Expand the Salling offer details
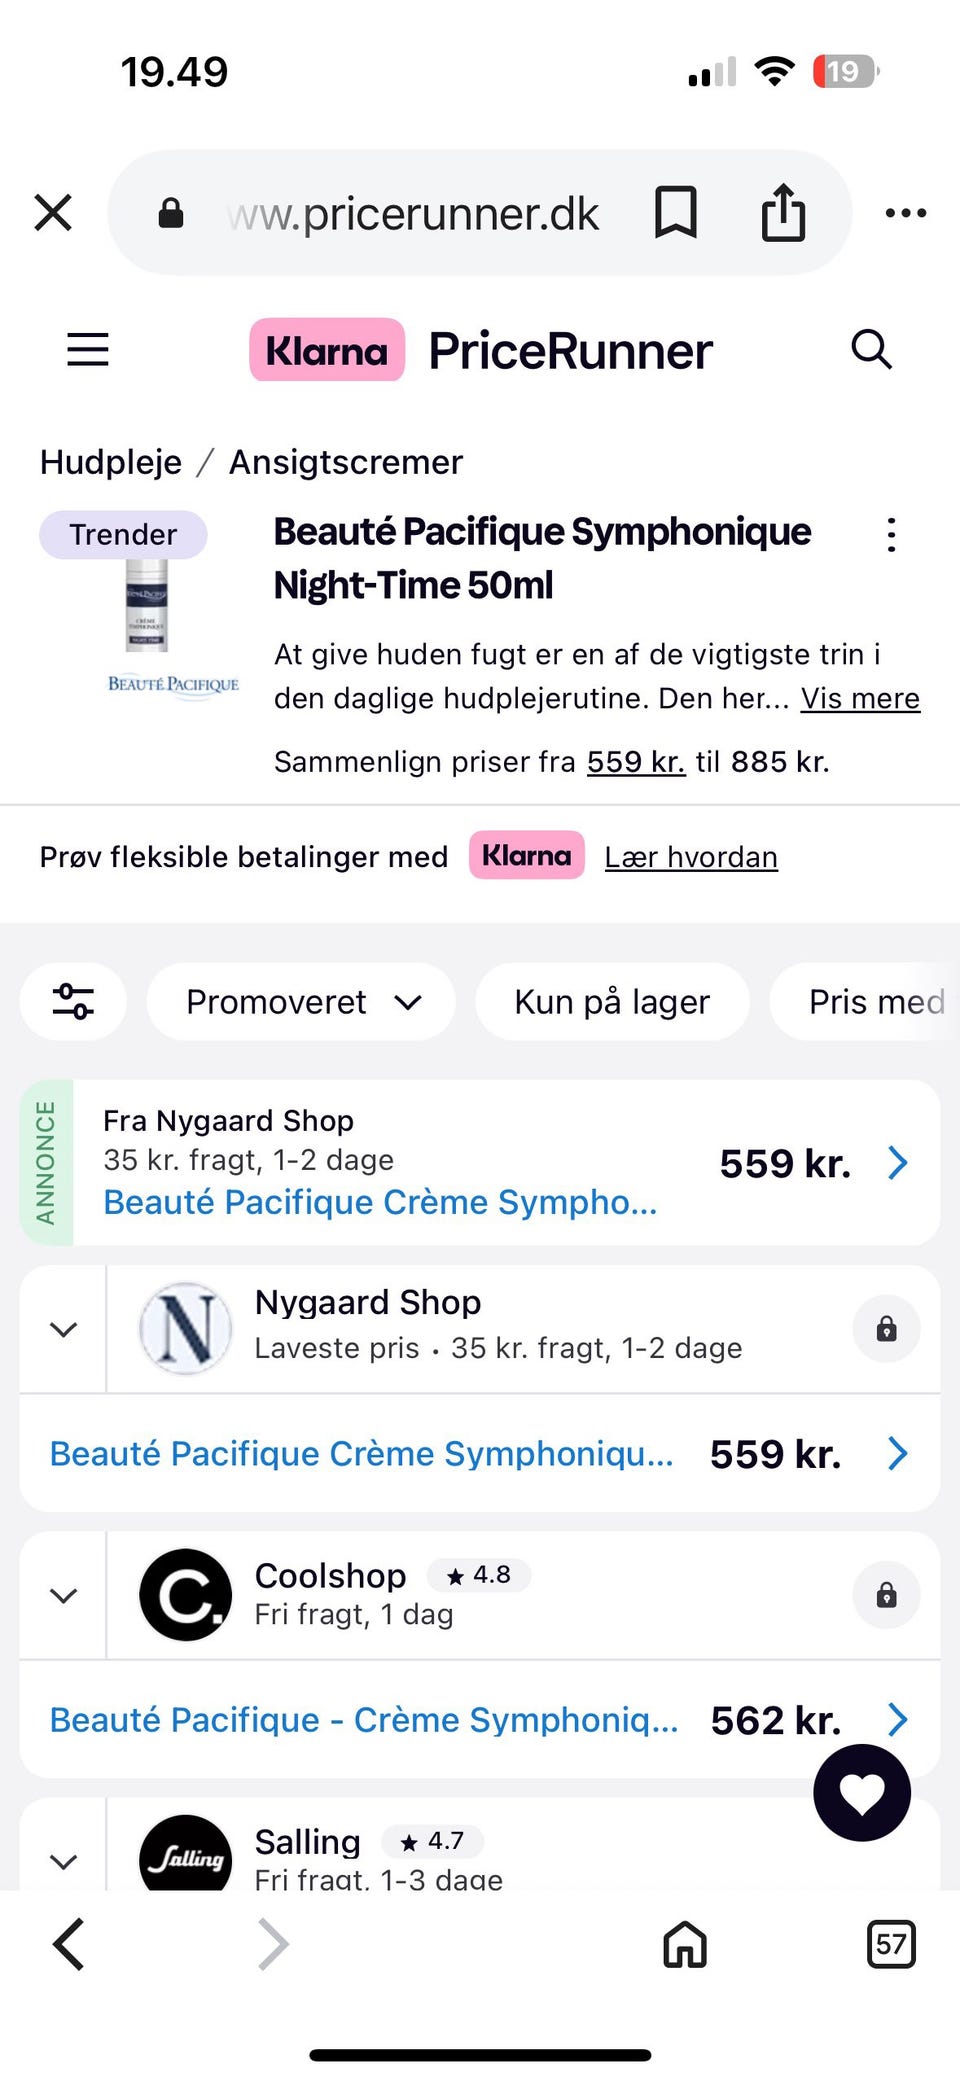 [x=64, y=1861]
